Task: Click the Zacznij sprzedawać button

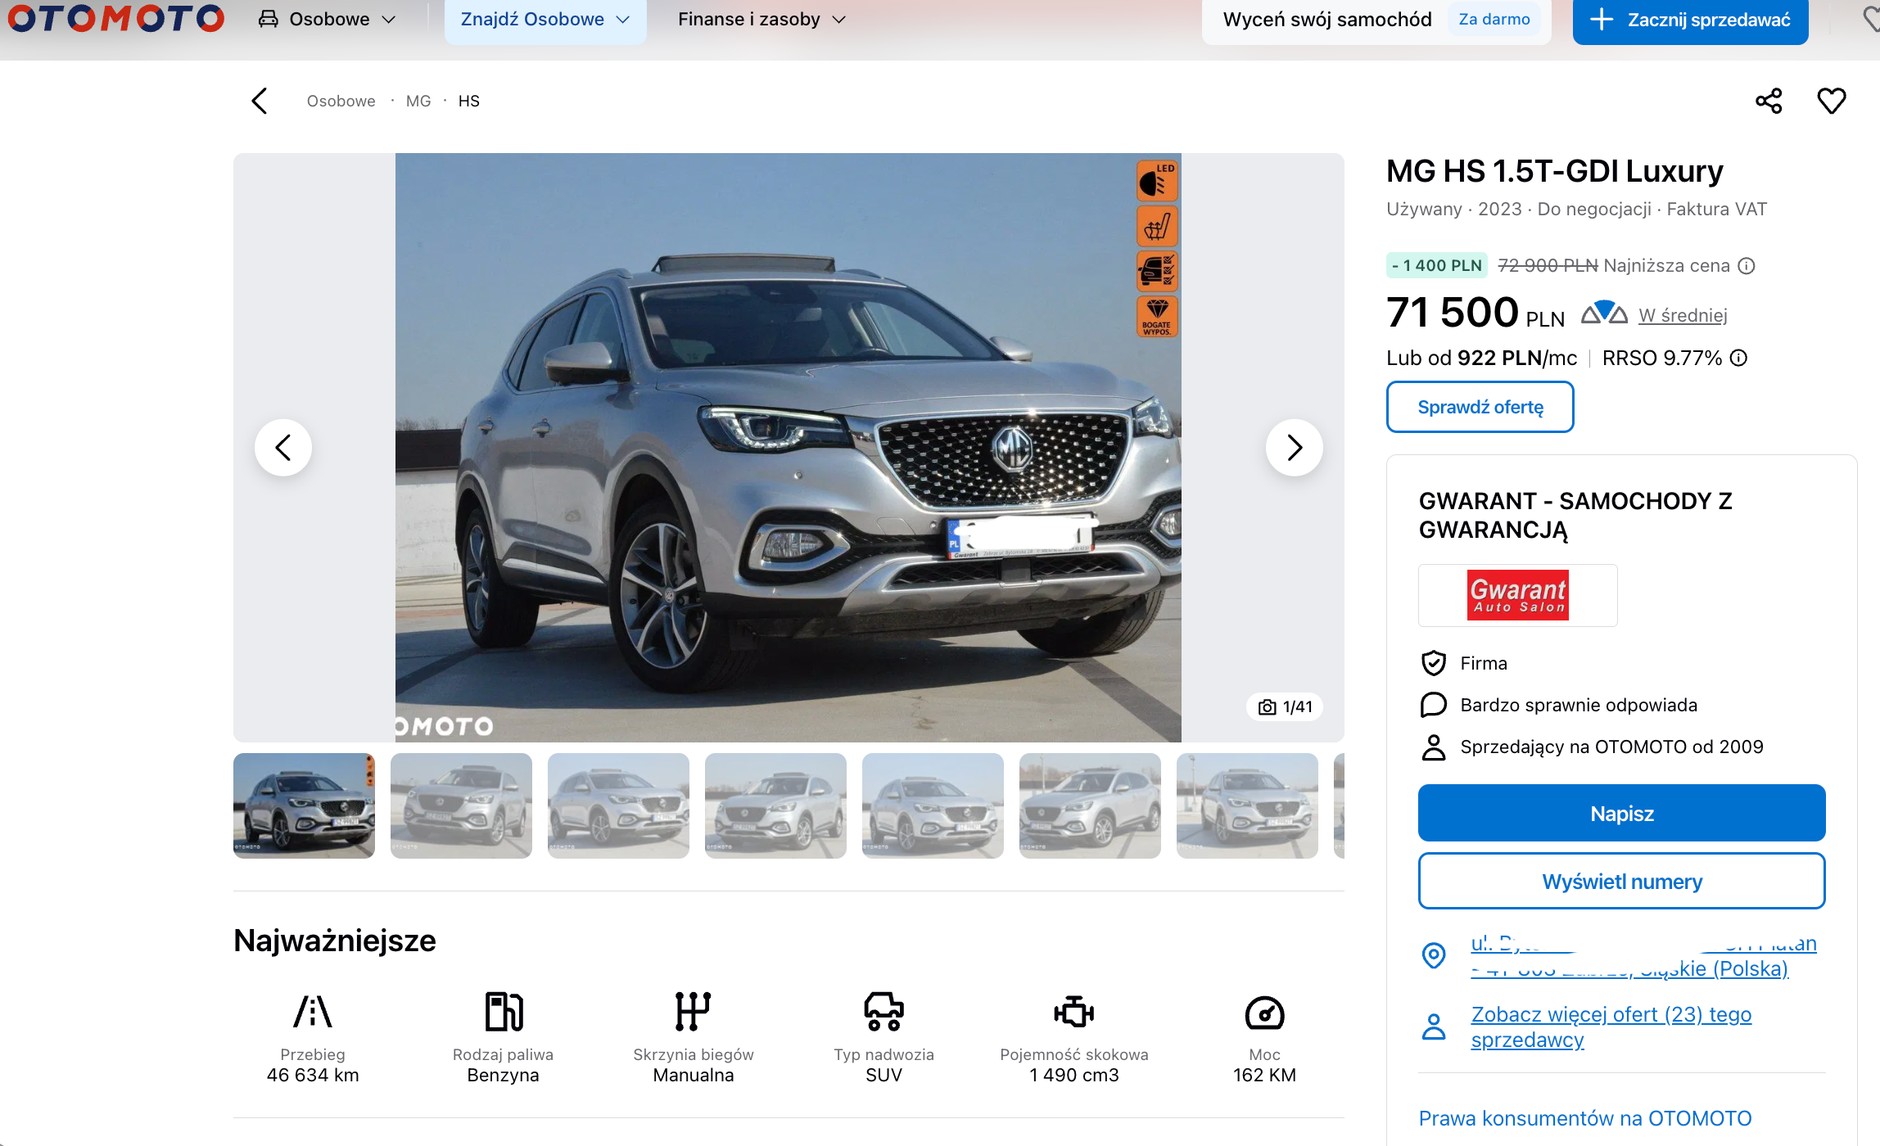Action: tap(1690, 20)
